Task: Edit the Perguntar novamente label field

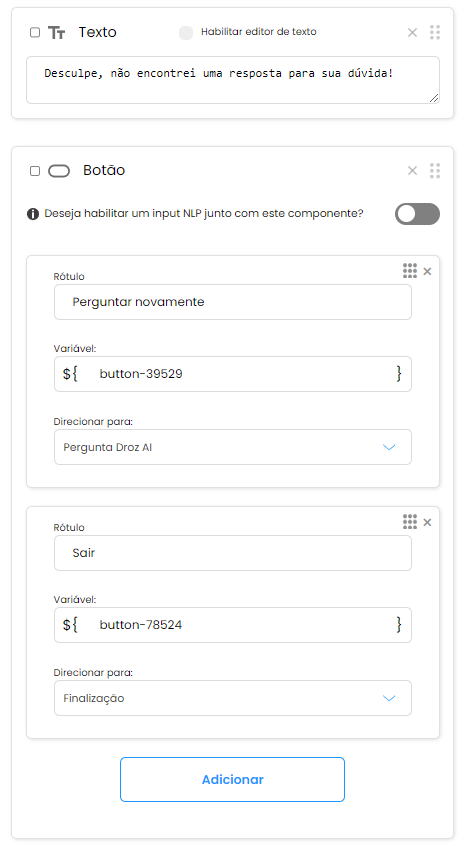Action: [x=232, y=302]
